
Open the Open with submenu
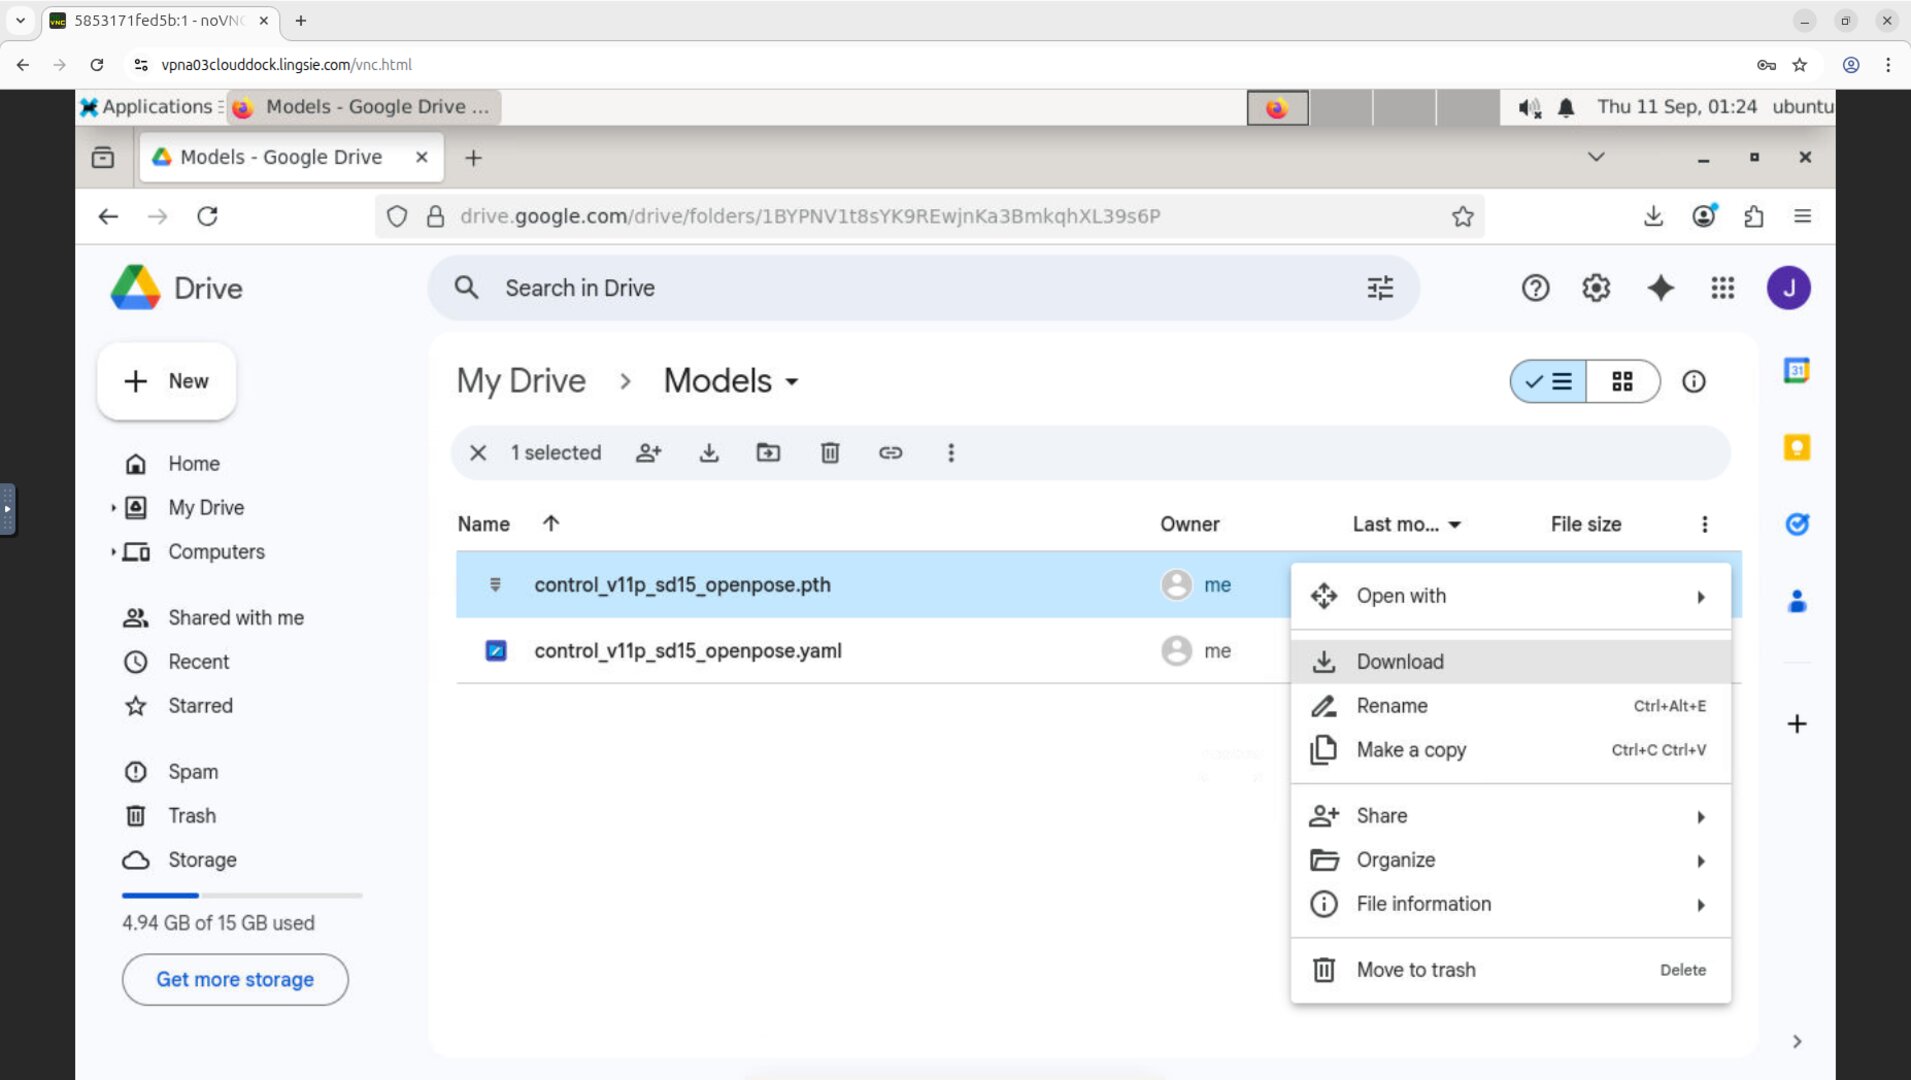tap(1401, 595)
